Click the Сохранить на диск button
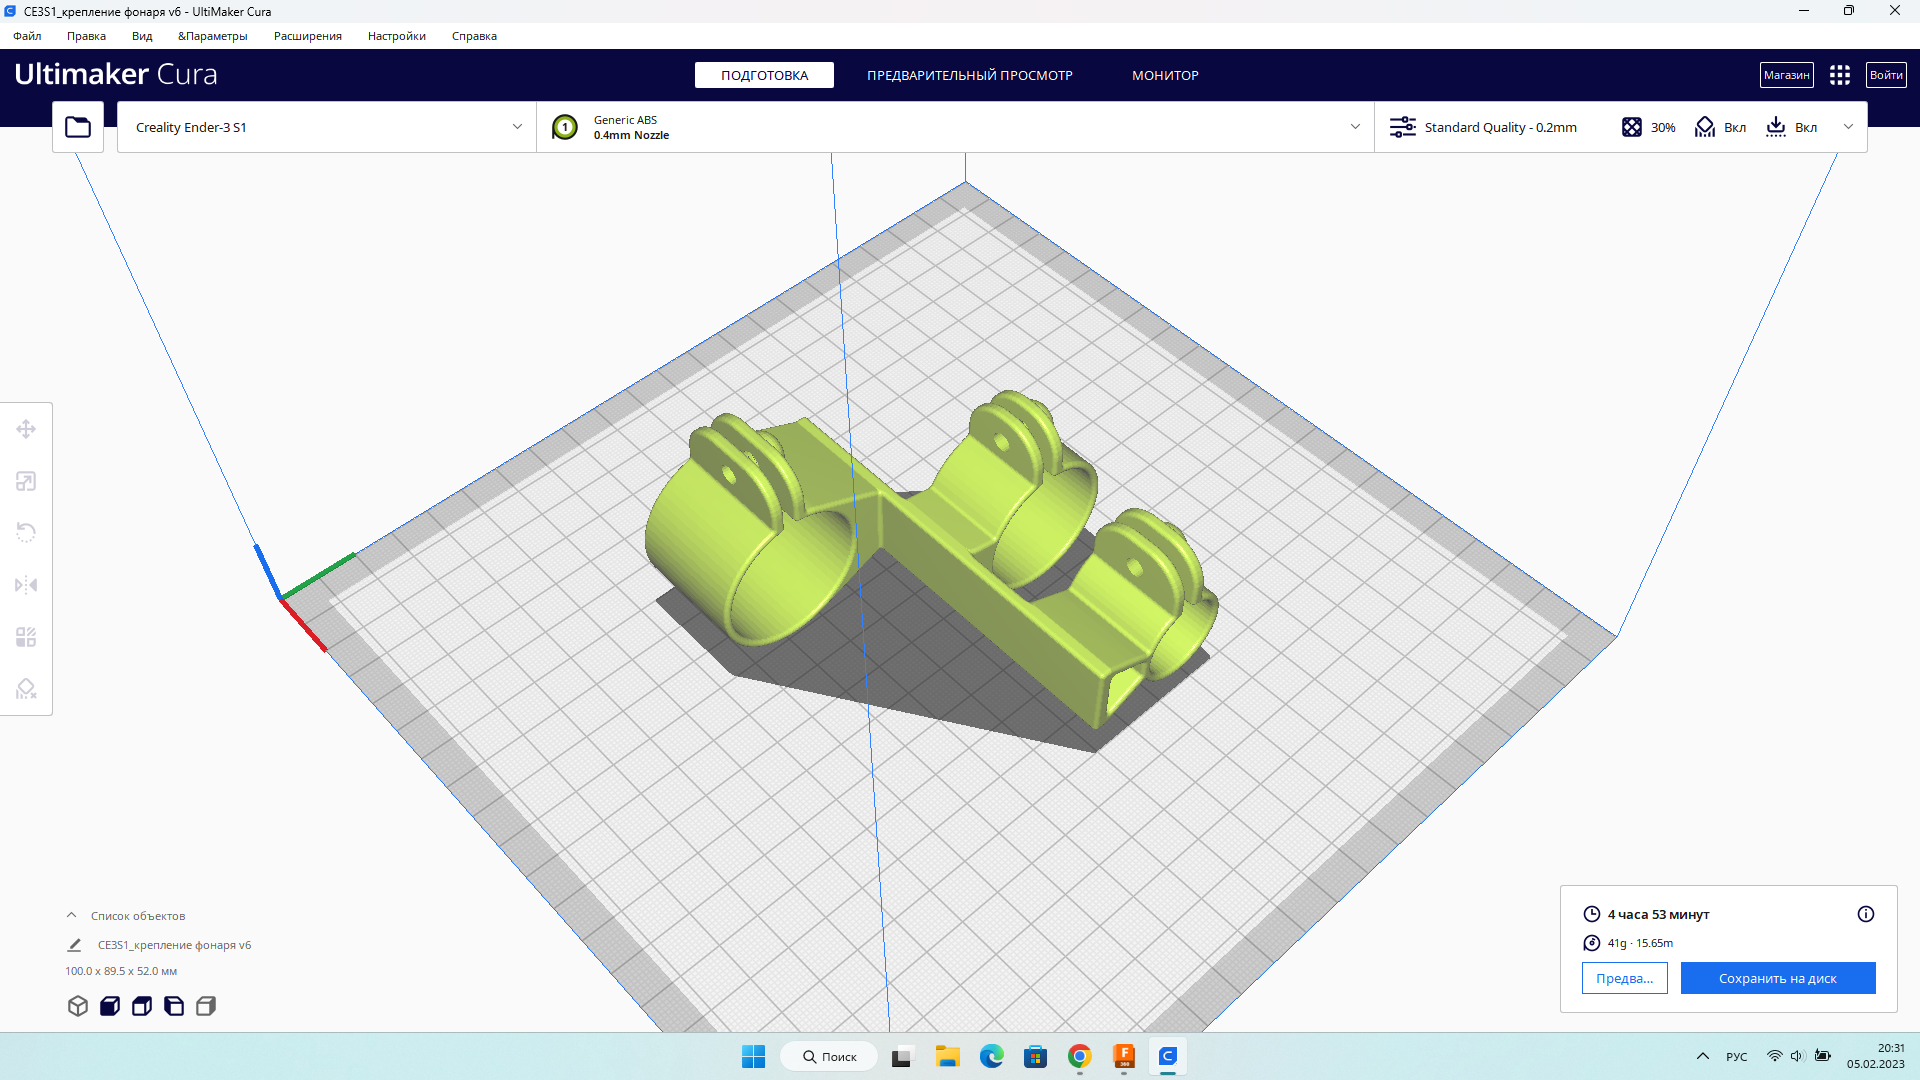The height and width of the screenshot is (1080, 1920). click(1777, 978)
